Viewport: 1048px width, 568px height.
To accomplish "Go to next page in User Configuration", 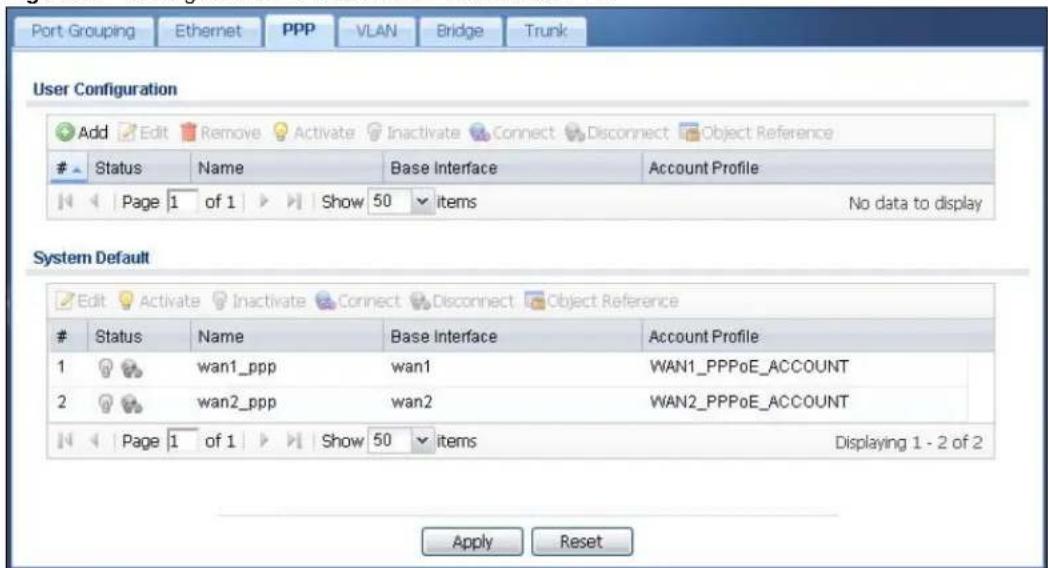I will (x=264, y=201).
